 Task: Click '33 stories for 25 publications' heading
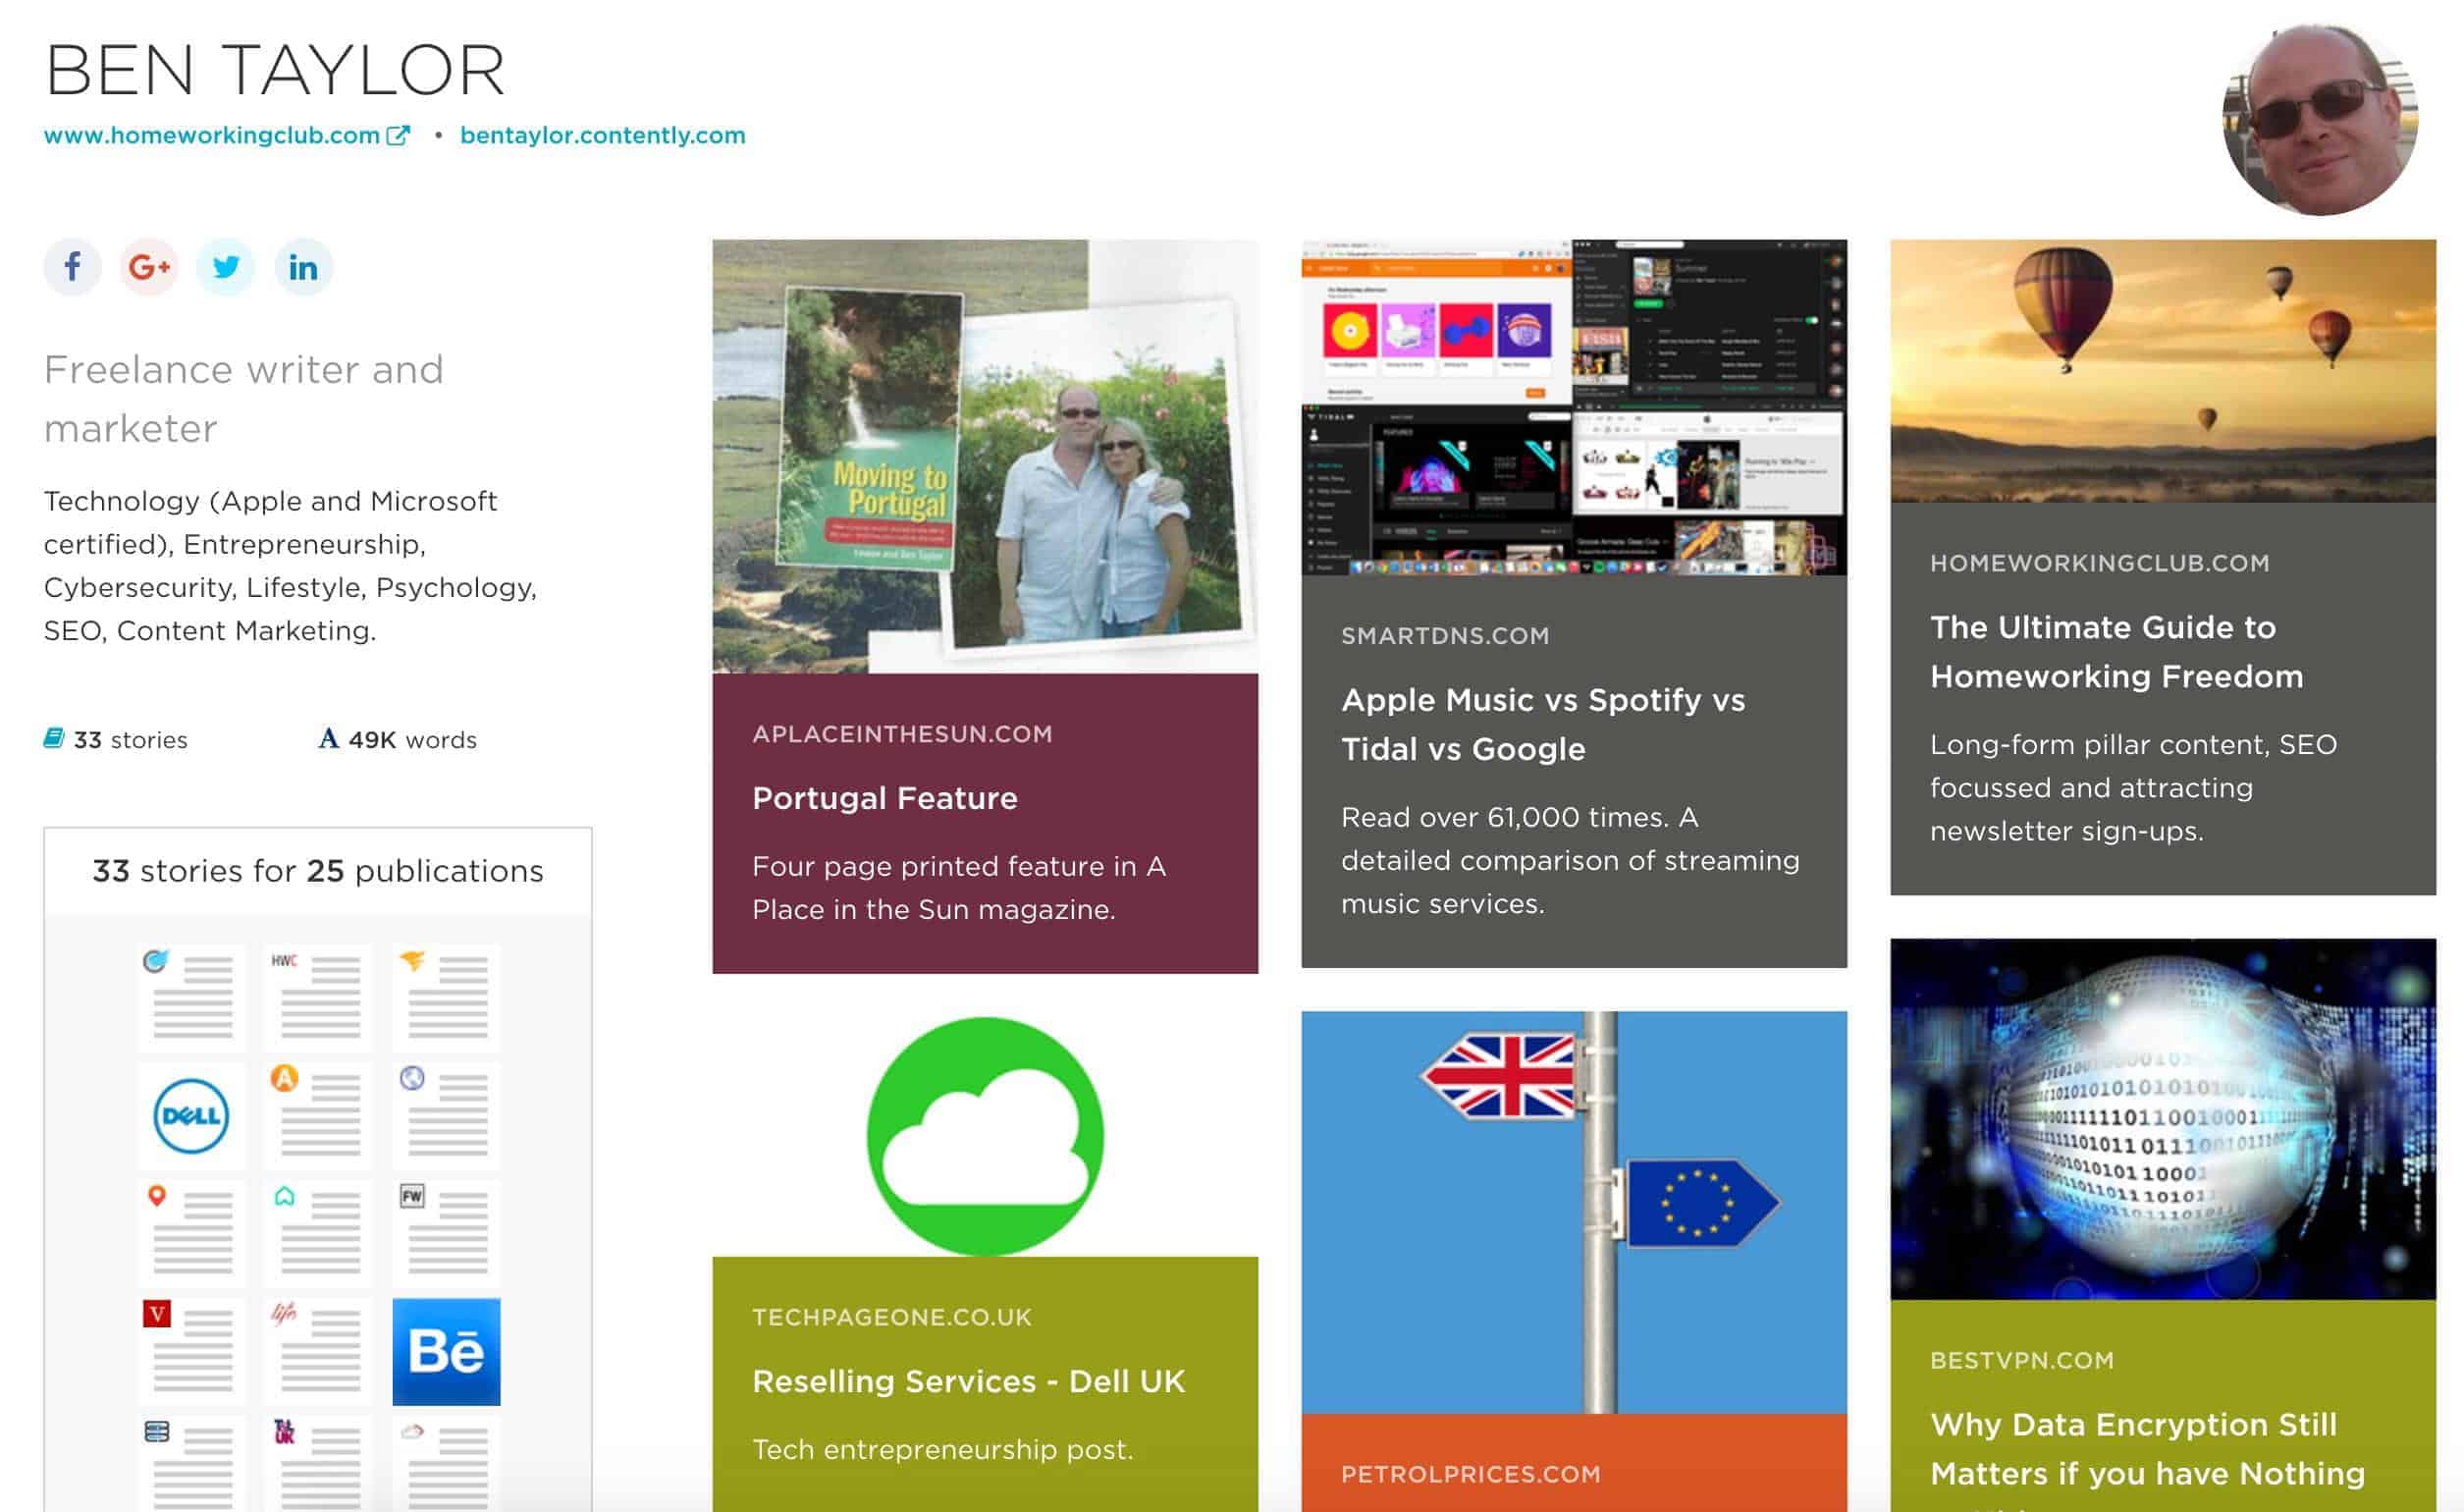coord(318,871)
